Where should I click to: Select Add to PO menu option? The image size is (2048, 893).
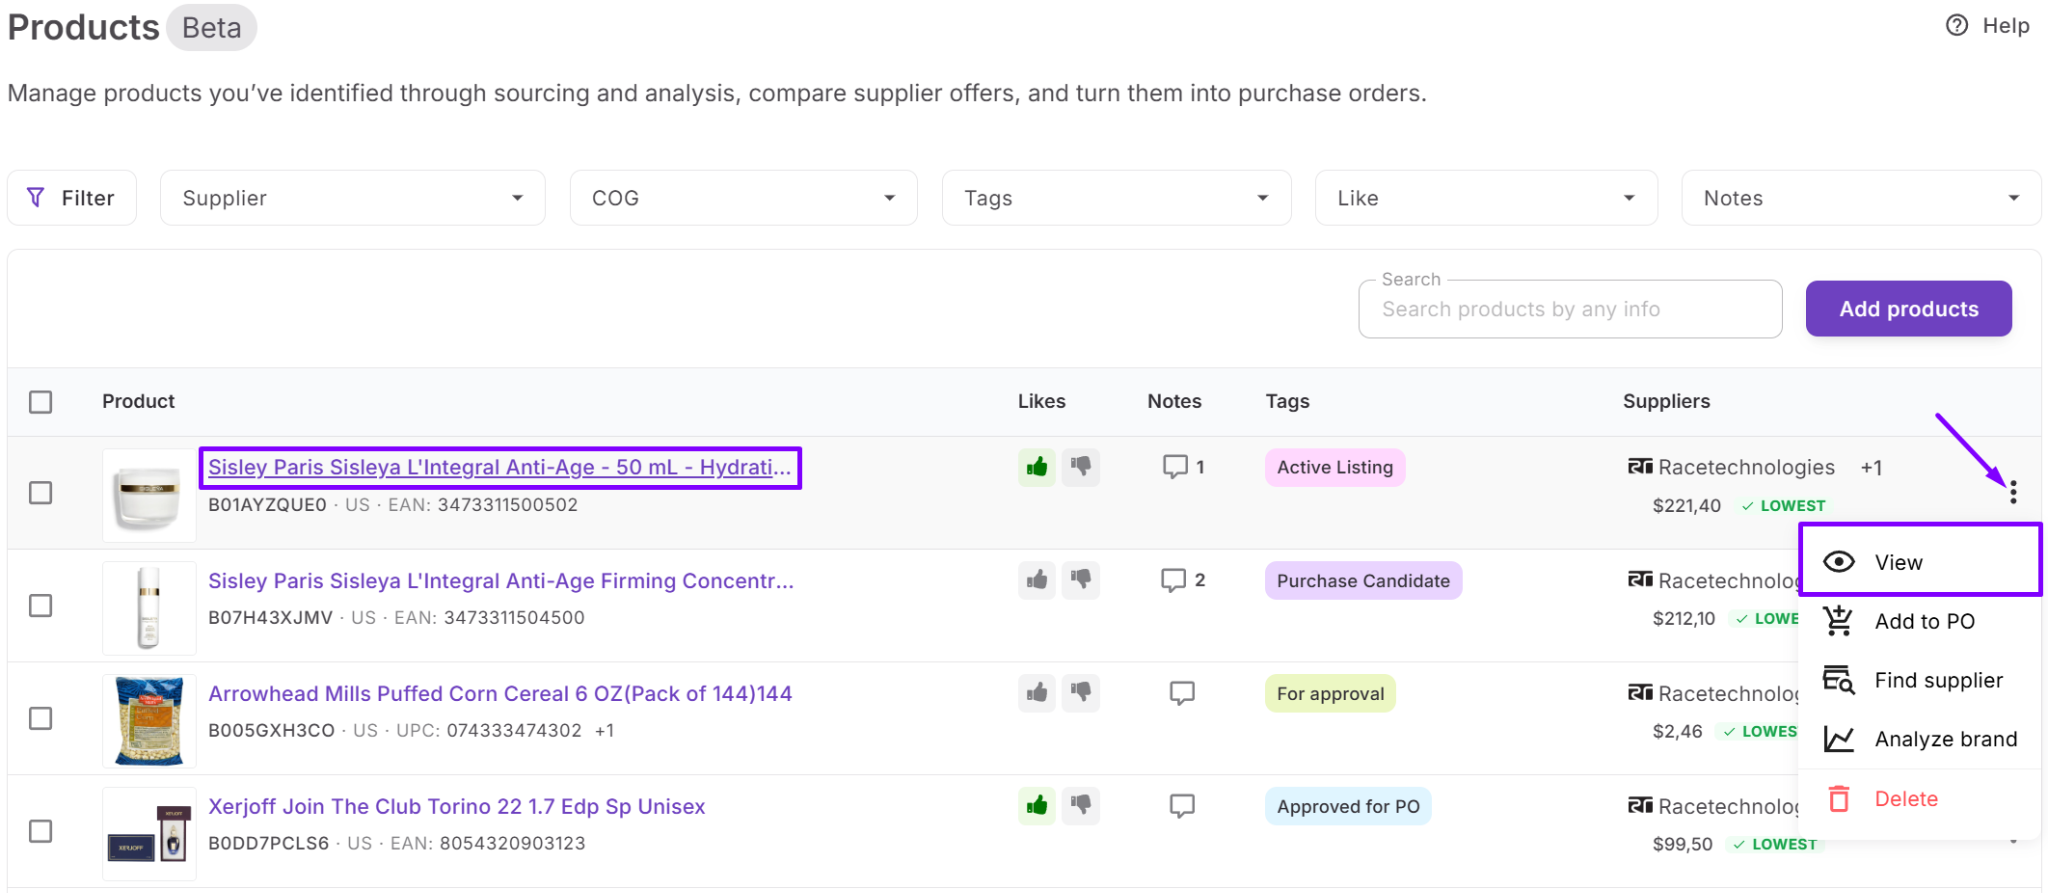pyautogui.click(x=1923, y=621)
